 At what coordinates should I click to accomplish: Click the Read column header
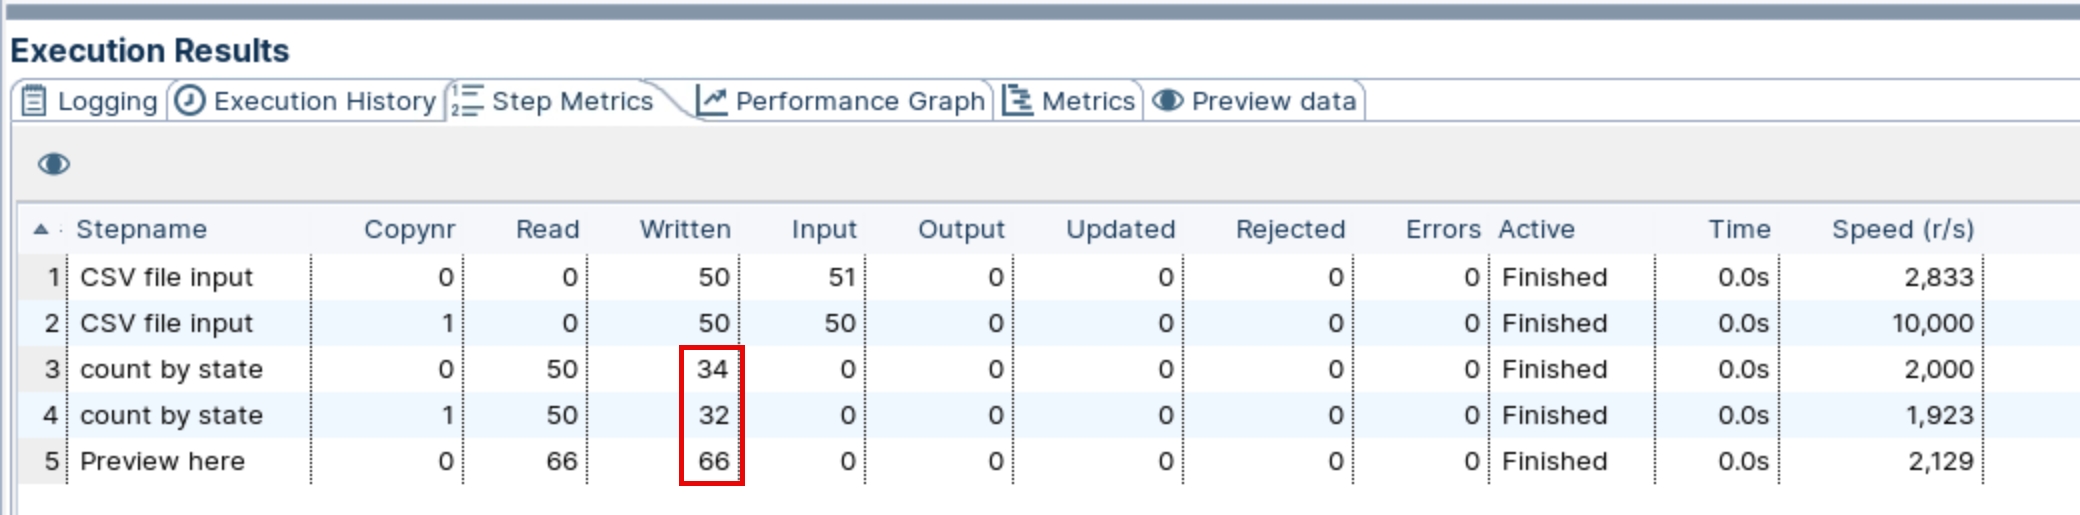click(x=547, y=229)
